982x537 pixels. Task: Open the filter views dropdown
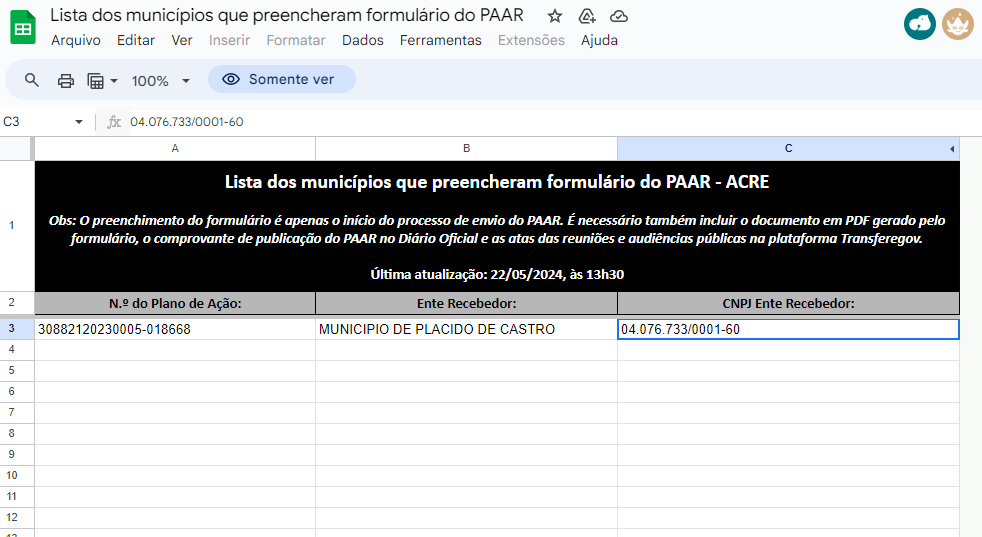[x=102, y=80]
